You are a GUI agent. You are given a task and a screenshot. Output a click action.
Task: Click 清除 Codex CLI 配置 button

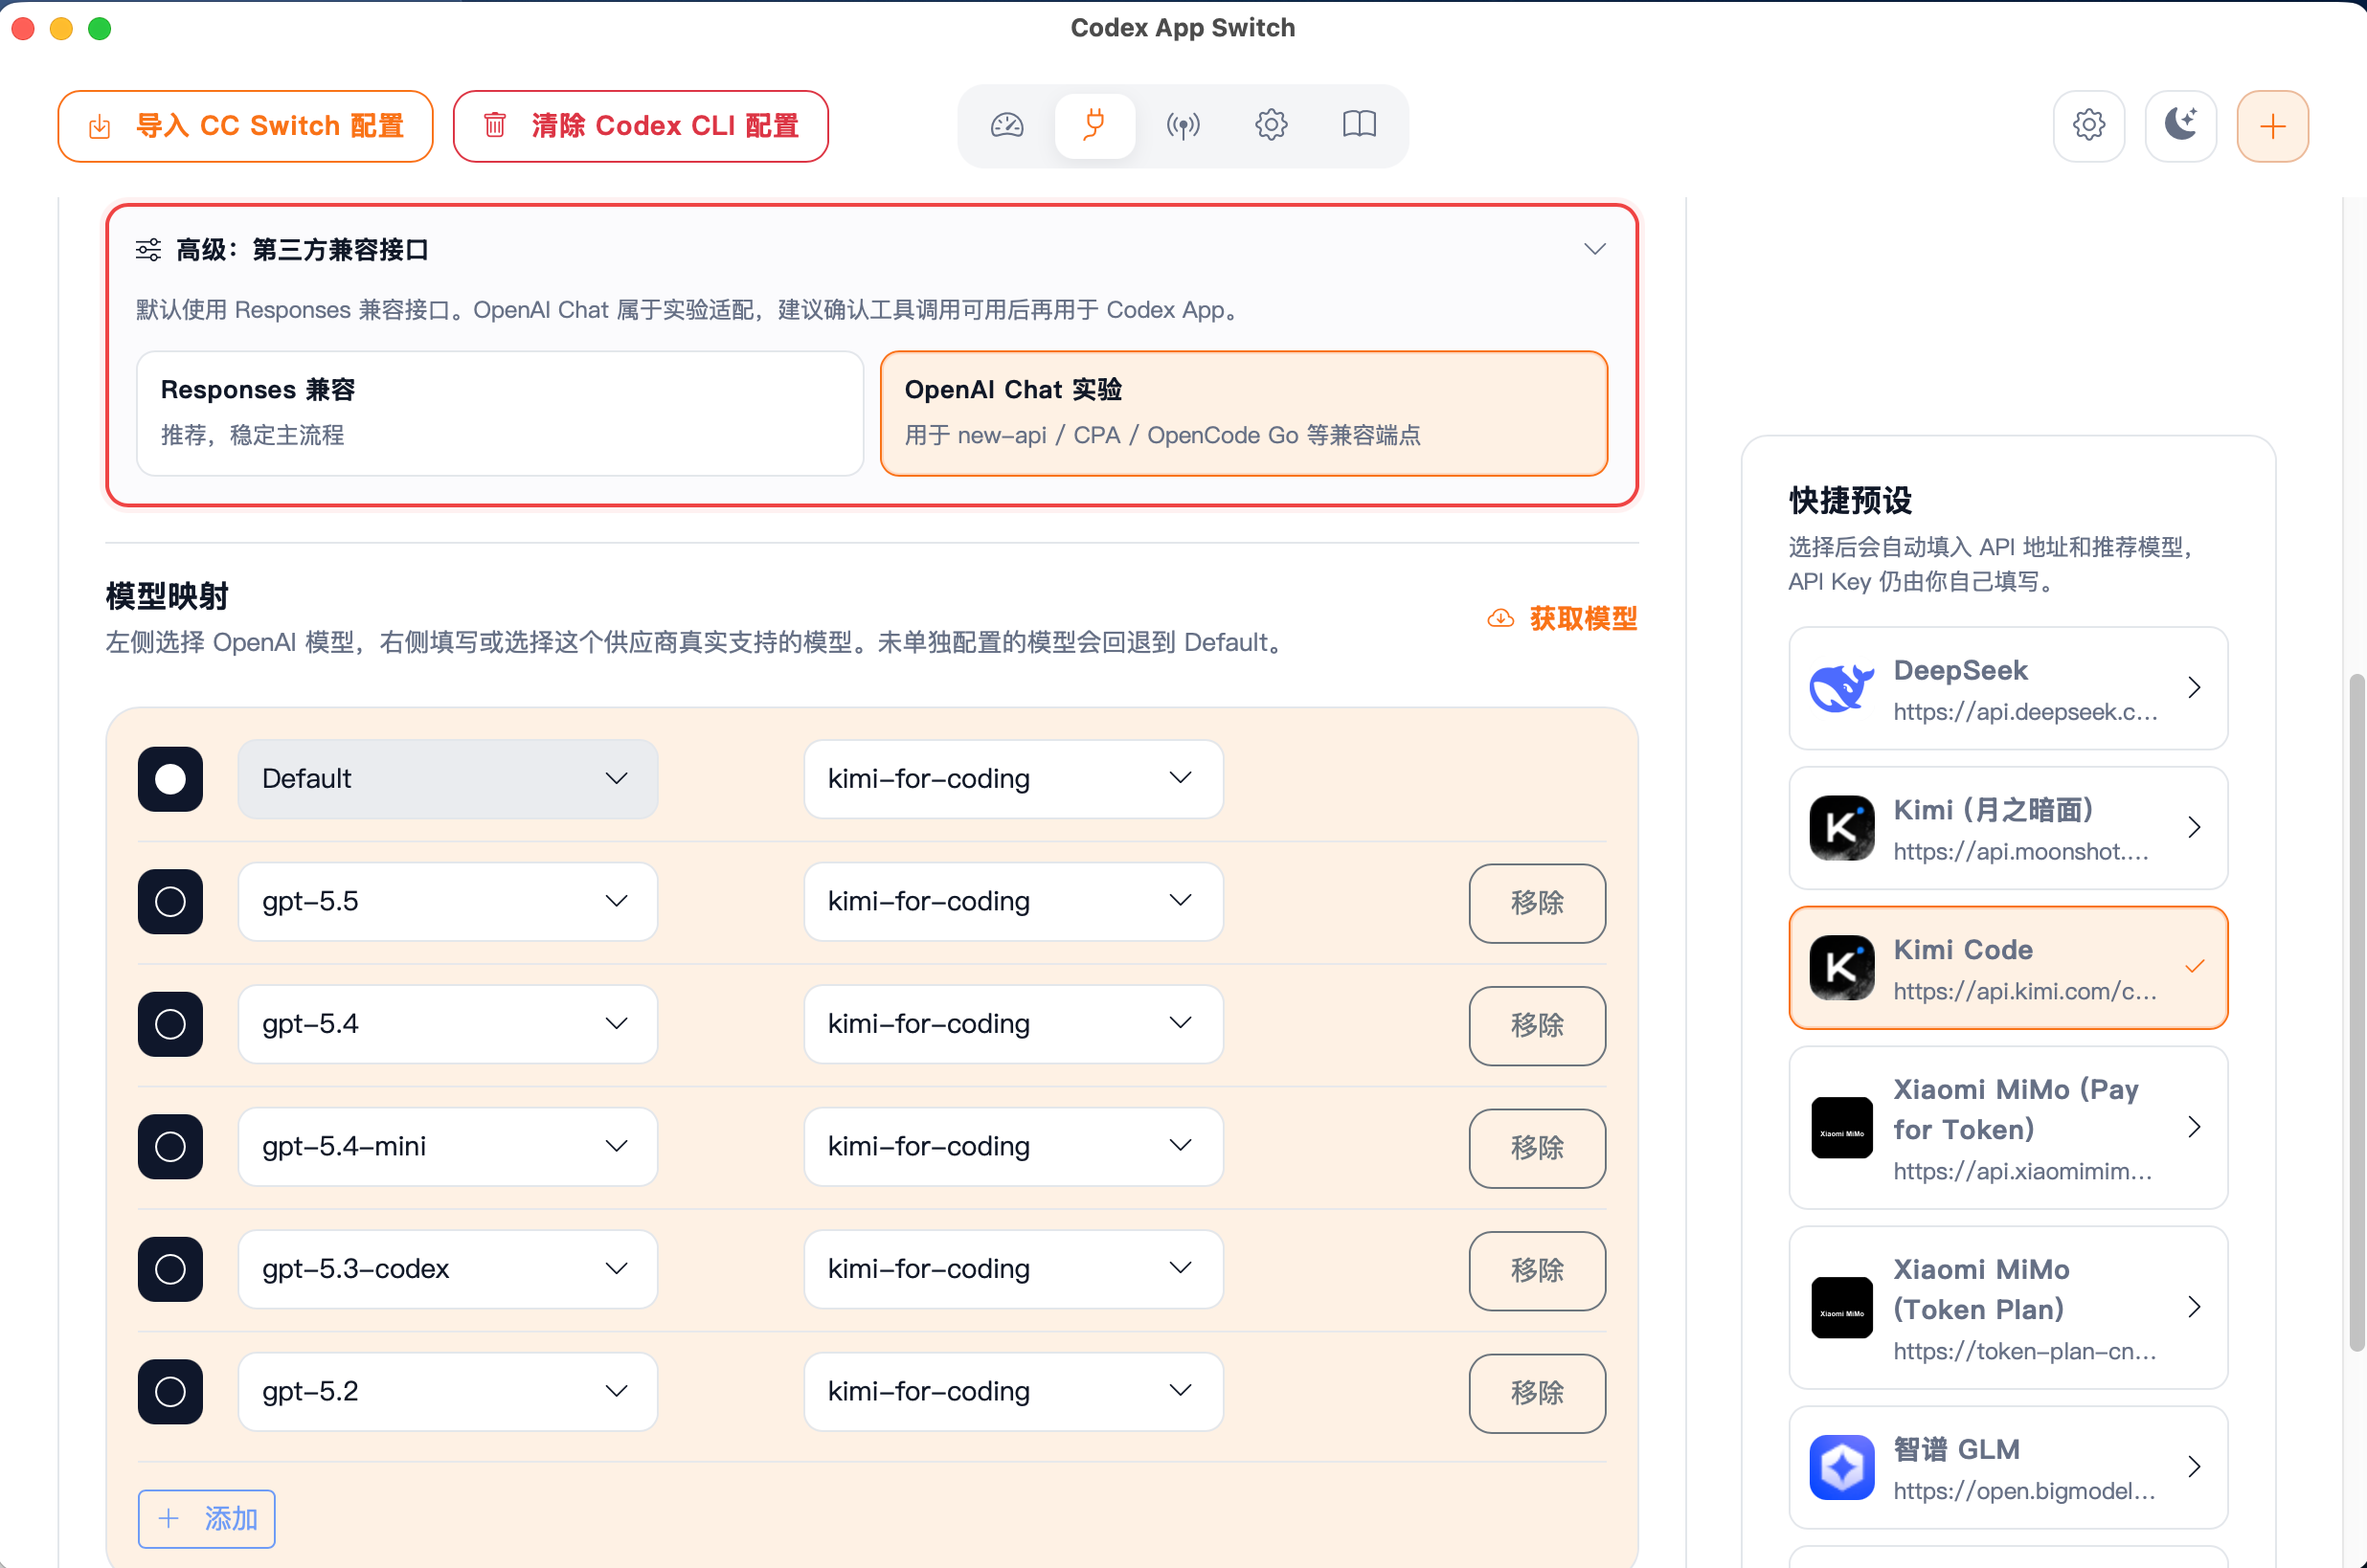641,126
